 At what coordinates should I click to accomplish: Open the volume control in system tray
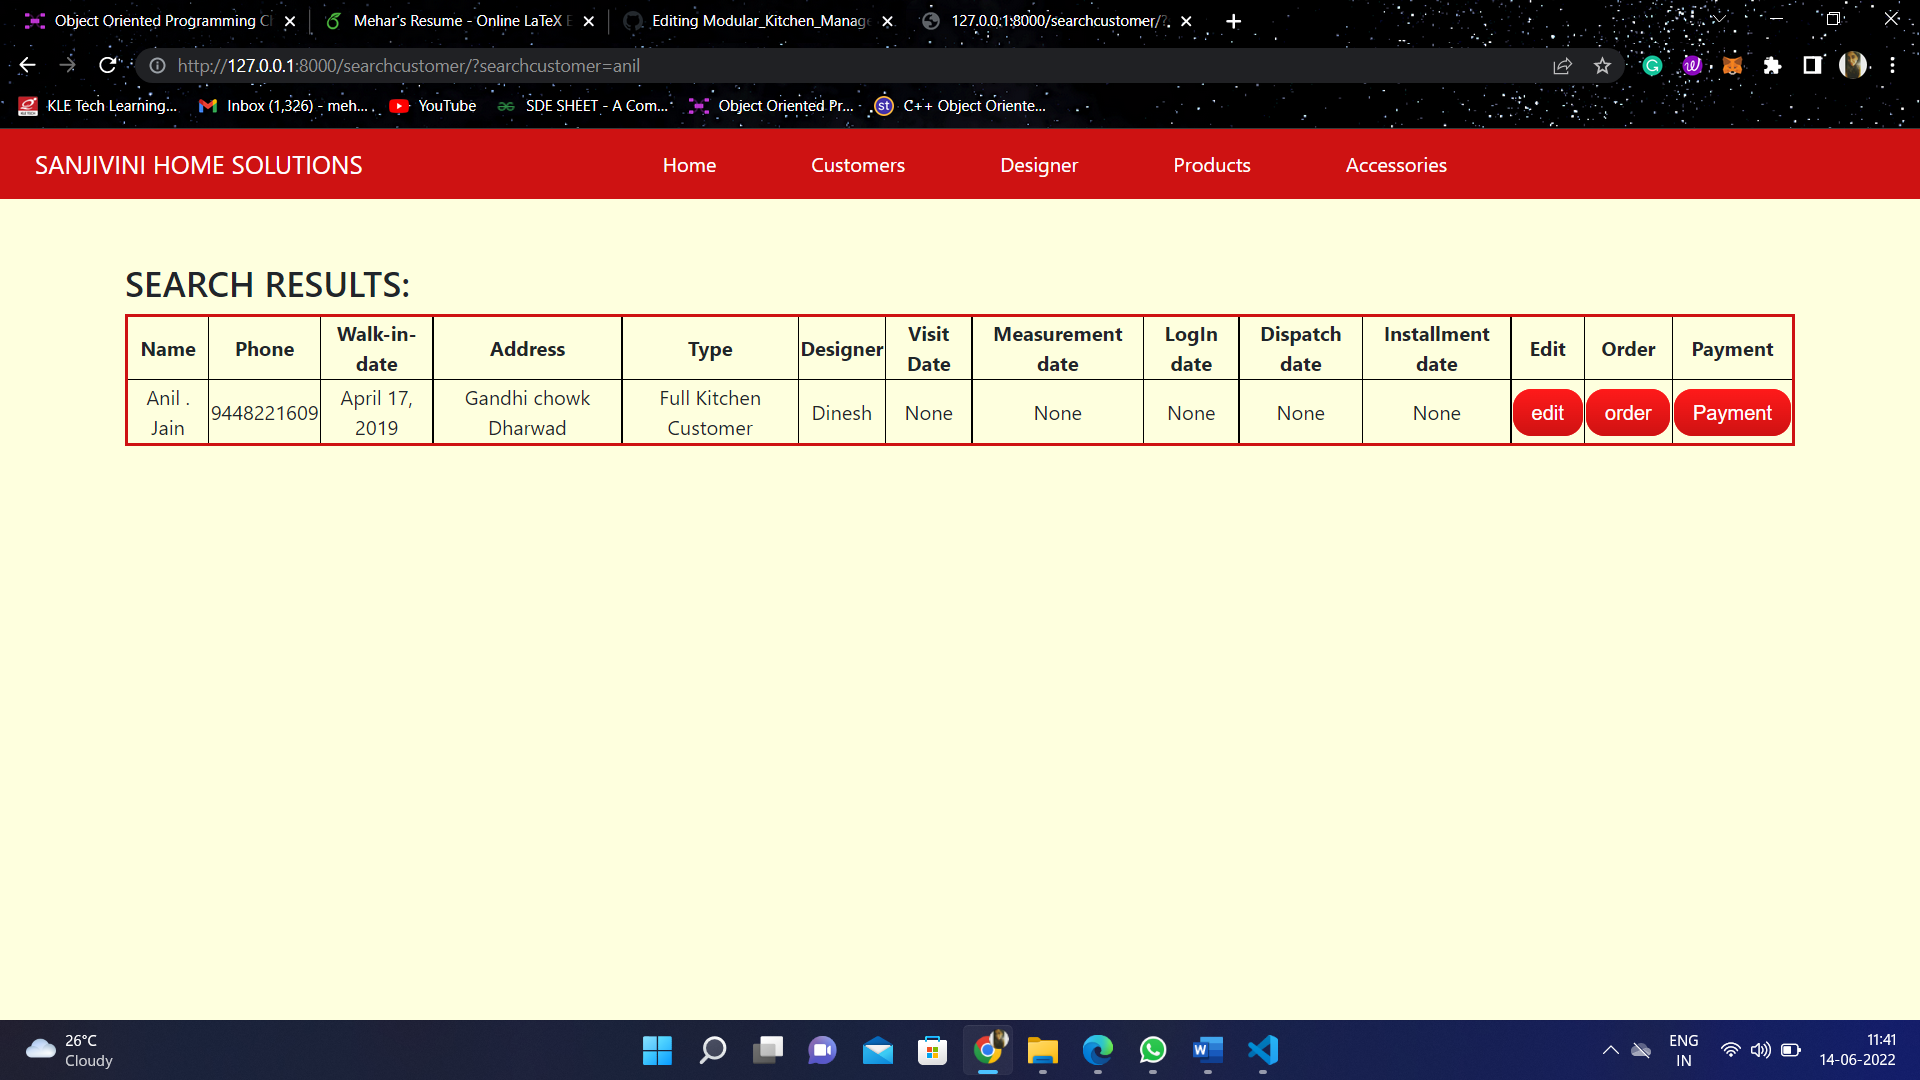[x=1761, y=1049]
